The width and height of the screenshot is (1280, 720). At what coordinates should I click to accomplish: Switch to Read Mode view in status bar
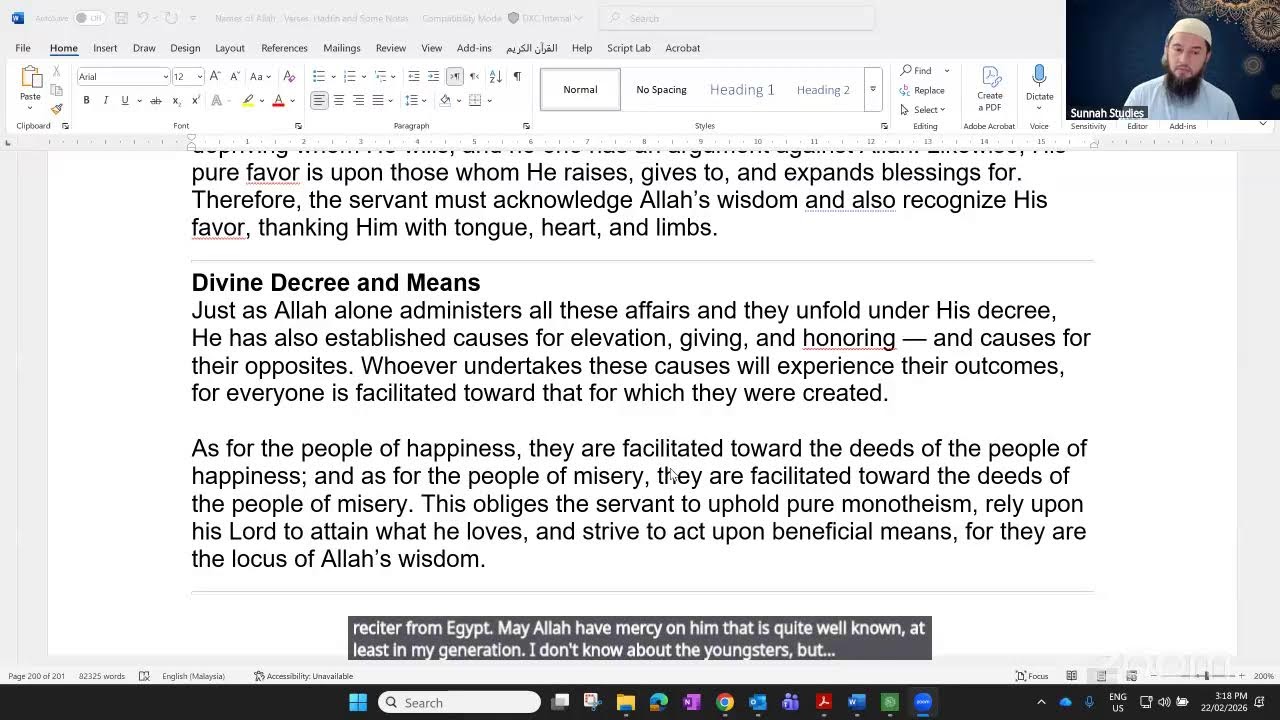tap(1071, 676)
